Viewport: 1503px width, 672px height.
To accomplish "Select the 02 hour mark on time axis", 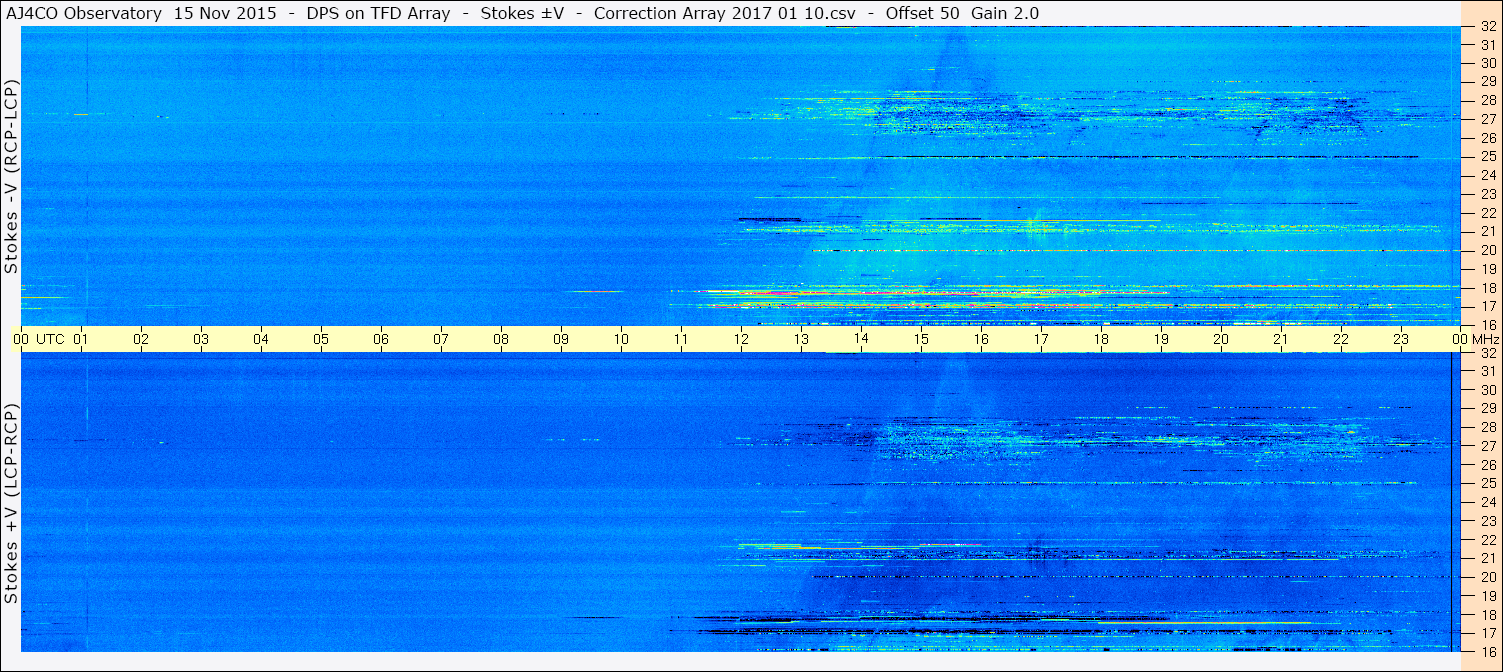I will click(141, 339).
